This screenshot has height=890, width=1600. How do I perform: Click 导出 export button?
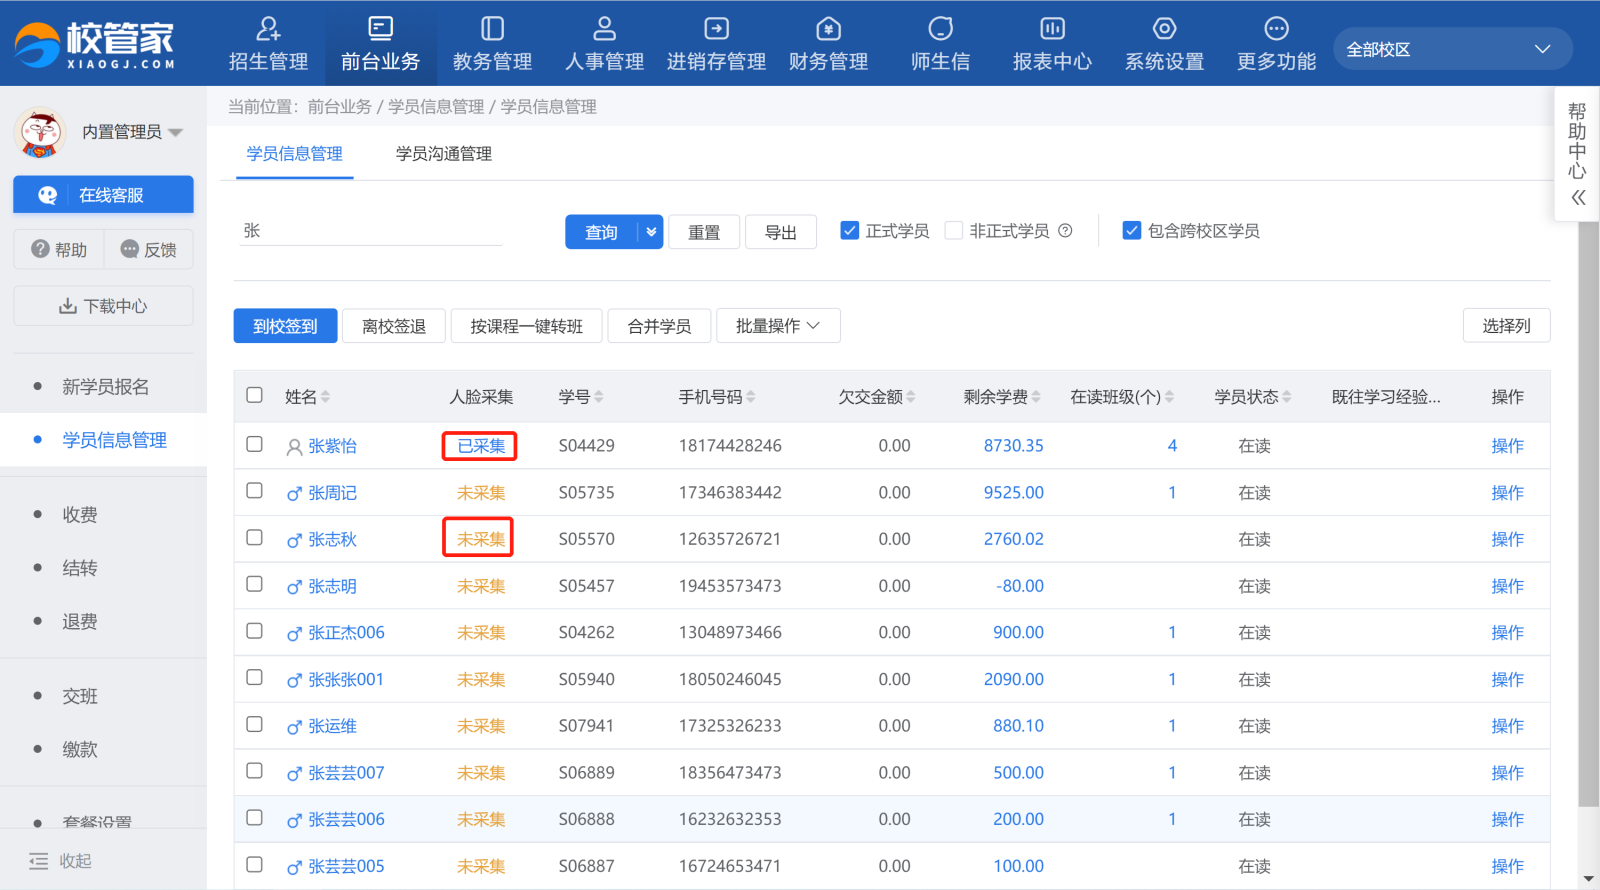(x=781, y=232)
